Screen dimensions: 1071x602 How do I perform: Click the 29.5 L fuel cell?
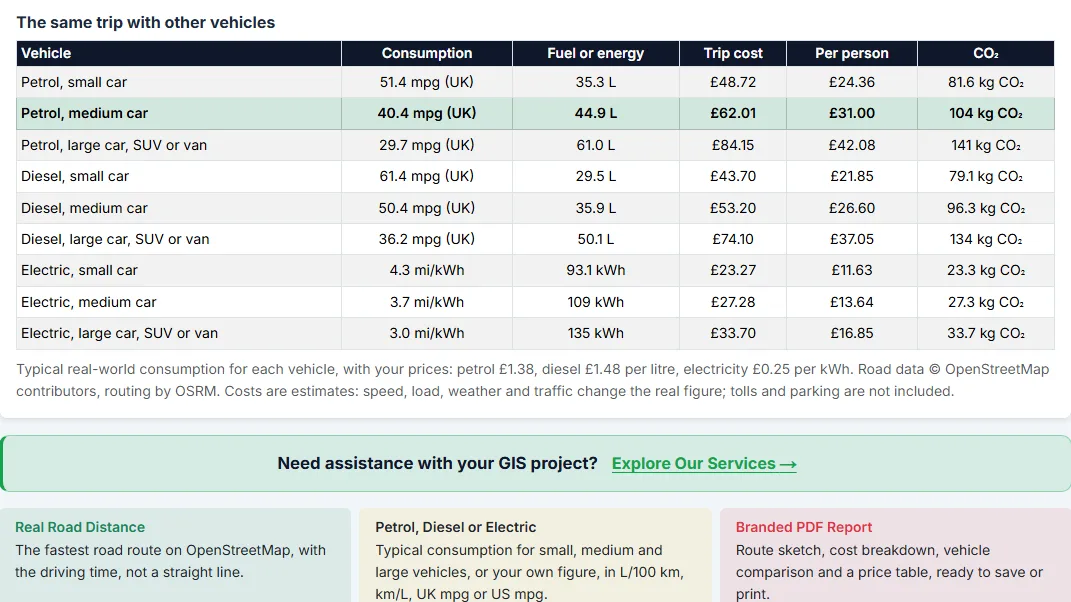tap(596, 176)
